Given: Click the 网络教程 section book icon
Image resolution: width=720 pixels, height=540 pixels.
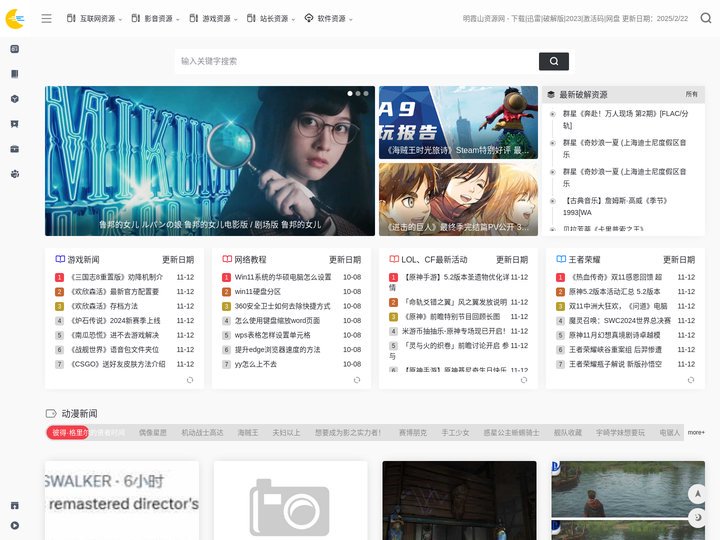Looking at the screenshot, I should pyautogui.click(x=227, y=259).
